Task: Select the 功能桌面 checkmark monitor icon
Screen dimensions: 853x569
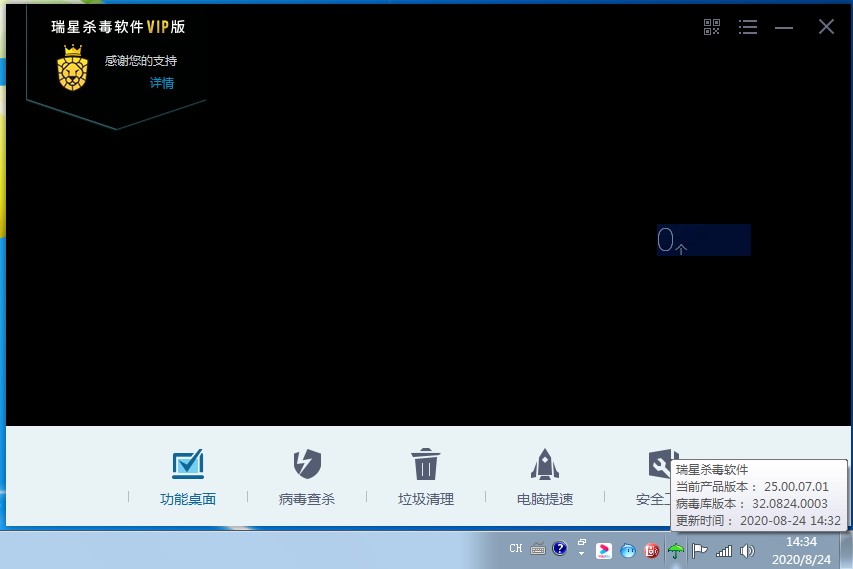Action: [x=188, y=464]
